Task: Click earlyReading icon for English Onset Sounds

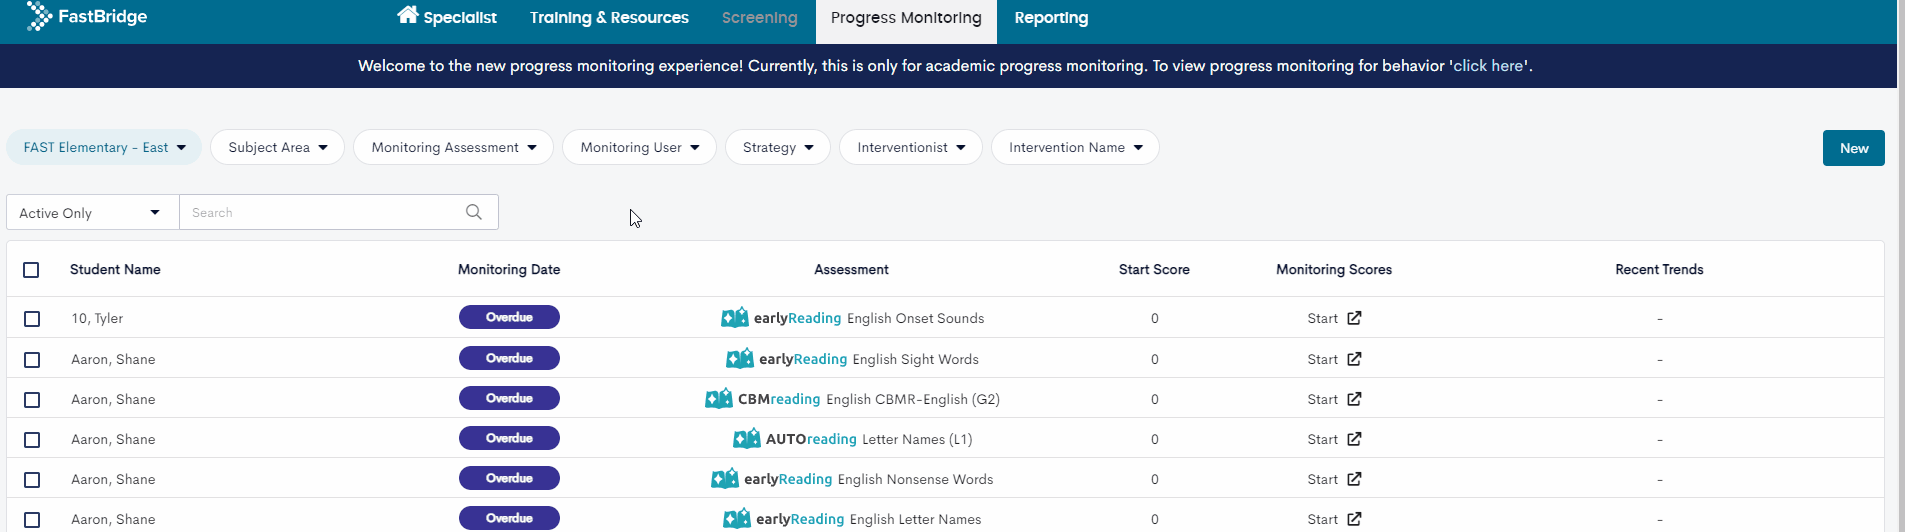Action: pos(735,318)
